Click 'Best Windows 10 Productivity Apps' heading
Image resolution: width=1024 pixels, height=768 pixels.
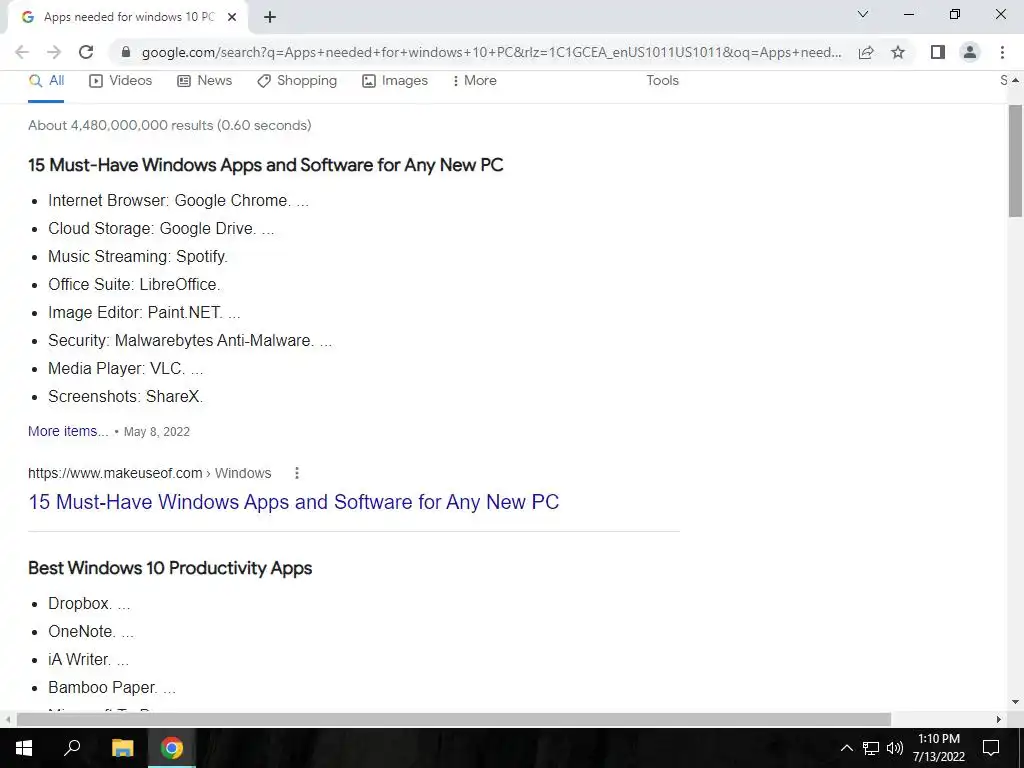(170, 568)
